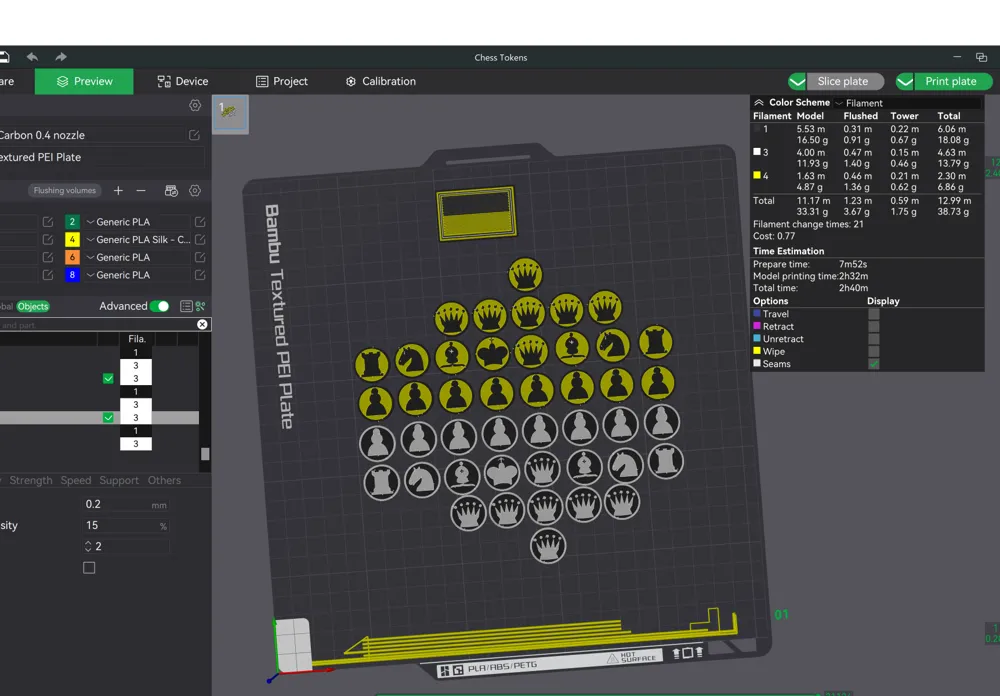This screenshot has width=1000, height=696.
Task: Clear the object search field
Action: [202, 324]
